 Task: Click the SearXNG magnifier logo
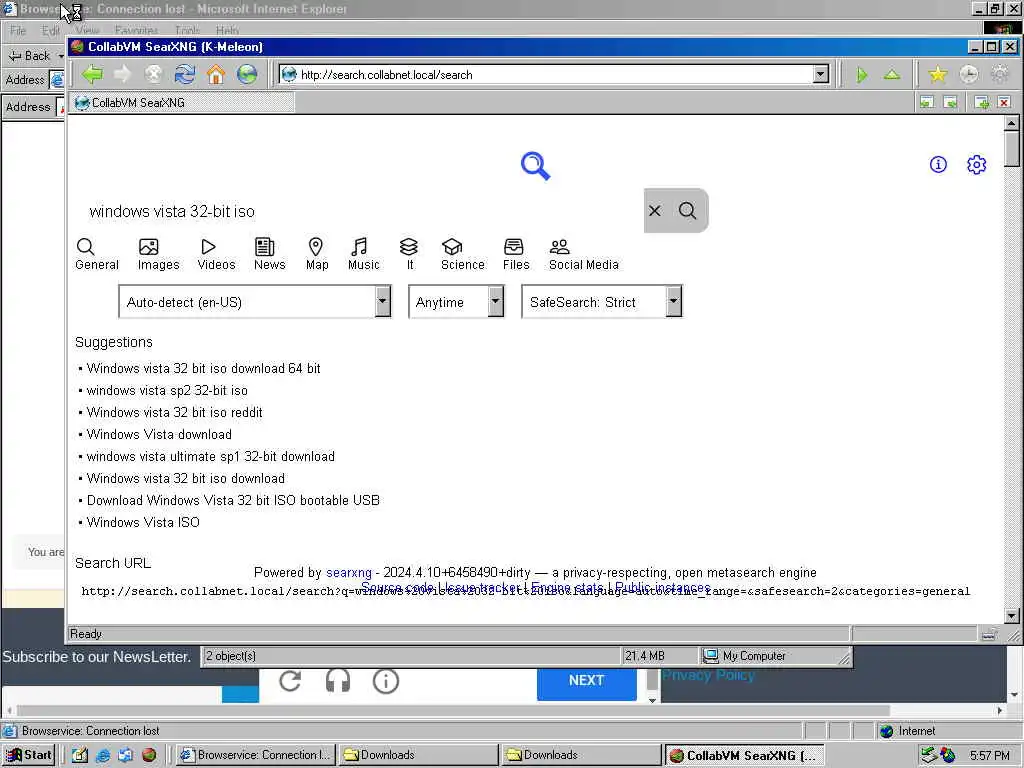[536, 165]
